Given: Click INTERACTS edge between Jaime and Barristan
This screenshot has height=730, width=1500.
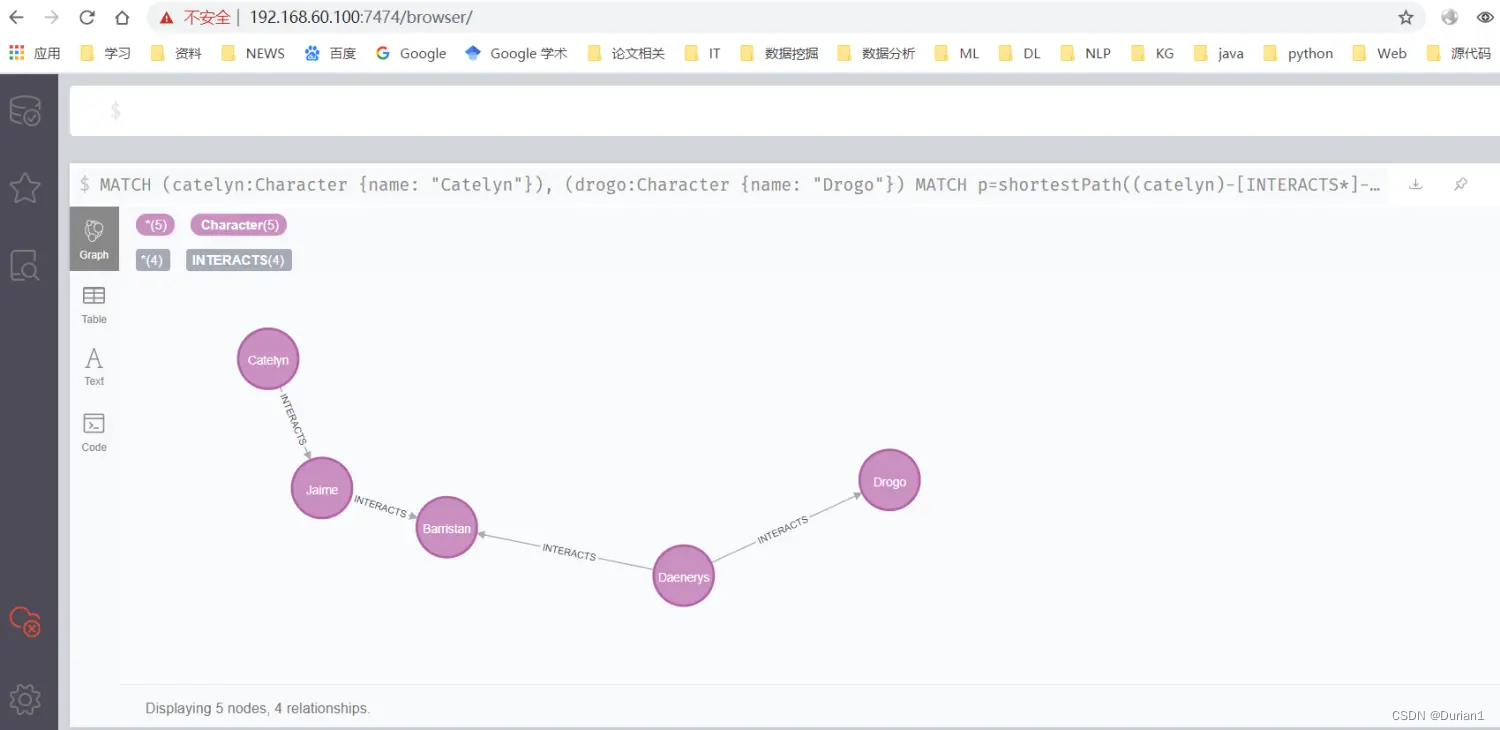Looking at the screenshot, I should coord(381,507).
